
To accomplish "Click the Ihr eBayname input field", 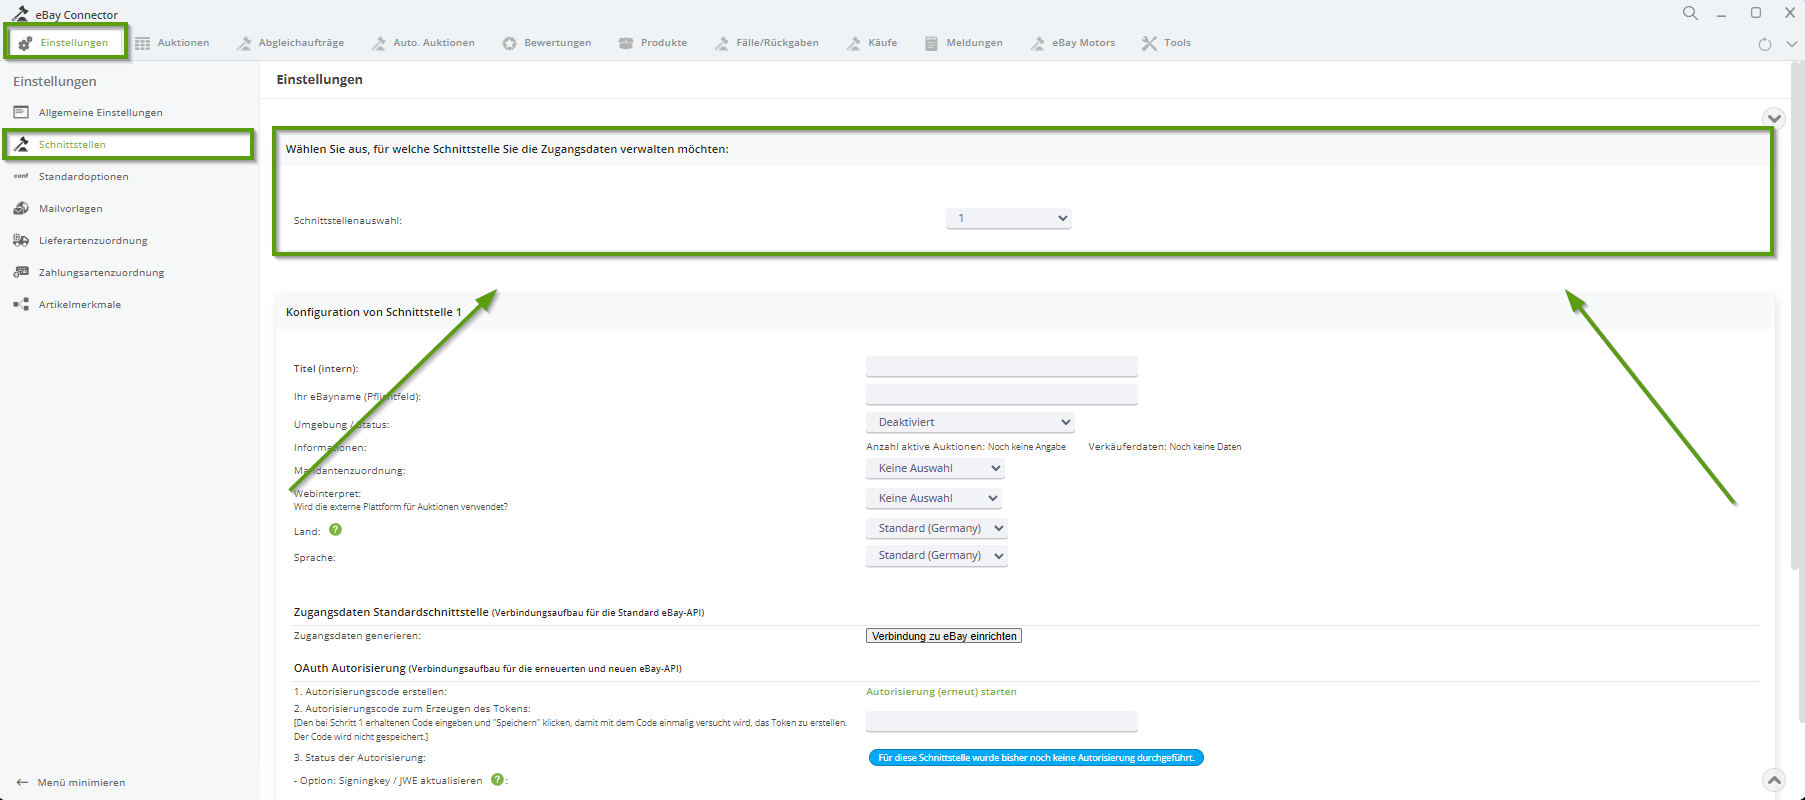I will tap(1001, 395).
